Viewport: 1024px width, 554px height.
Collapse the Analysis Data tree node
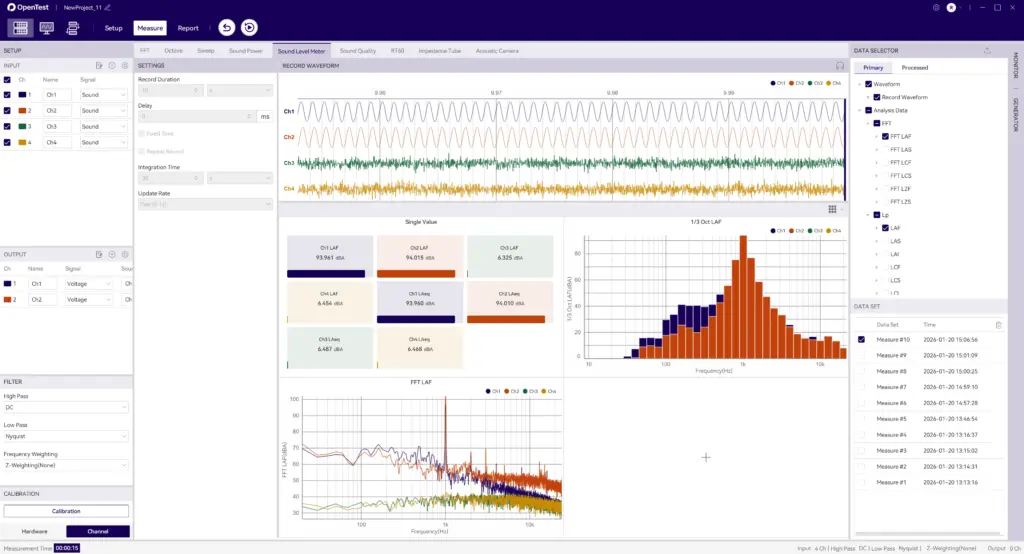tap(860, 110)
